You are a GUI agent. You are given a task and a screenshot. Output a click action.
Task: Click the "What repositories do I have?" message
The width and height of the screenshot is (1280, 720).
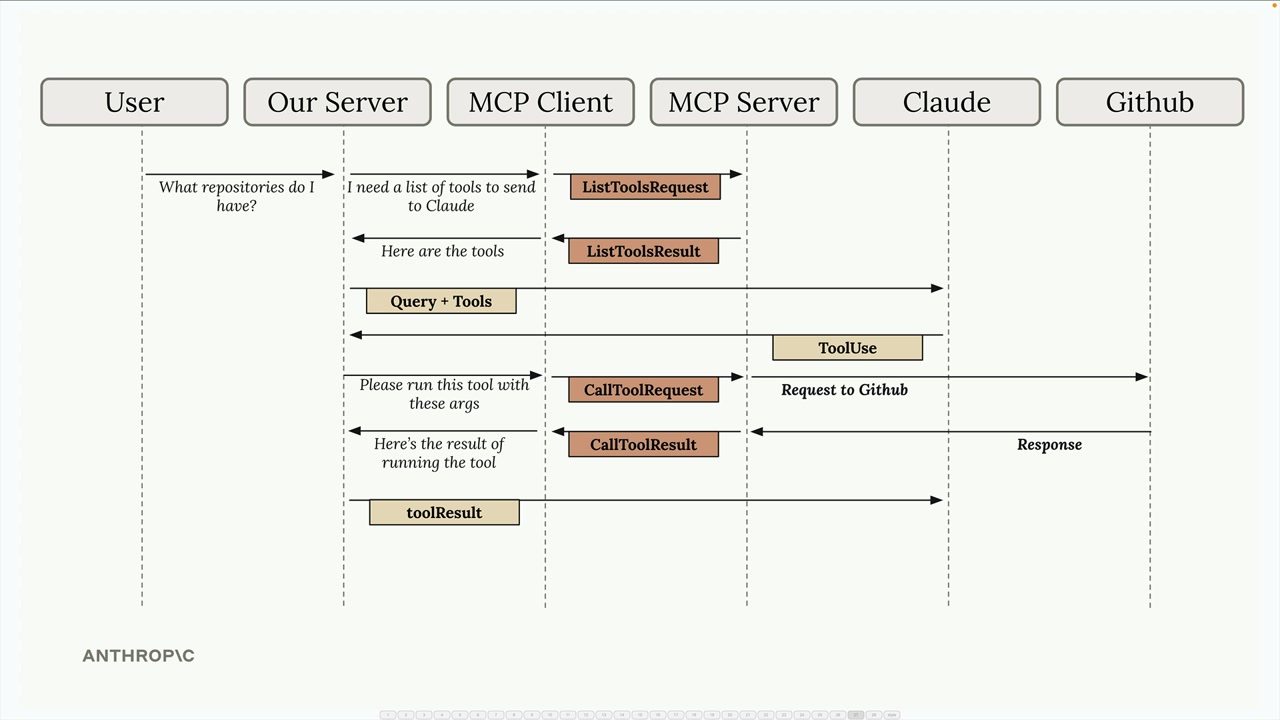point(236,196)
